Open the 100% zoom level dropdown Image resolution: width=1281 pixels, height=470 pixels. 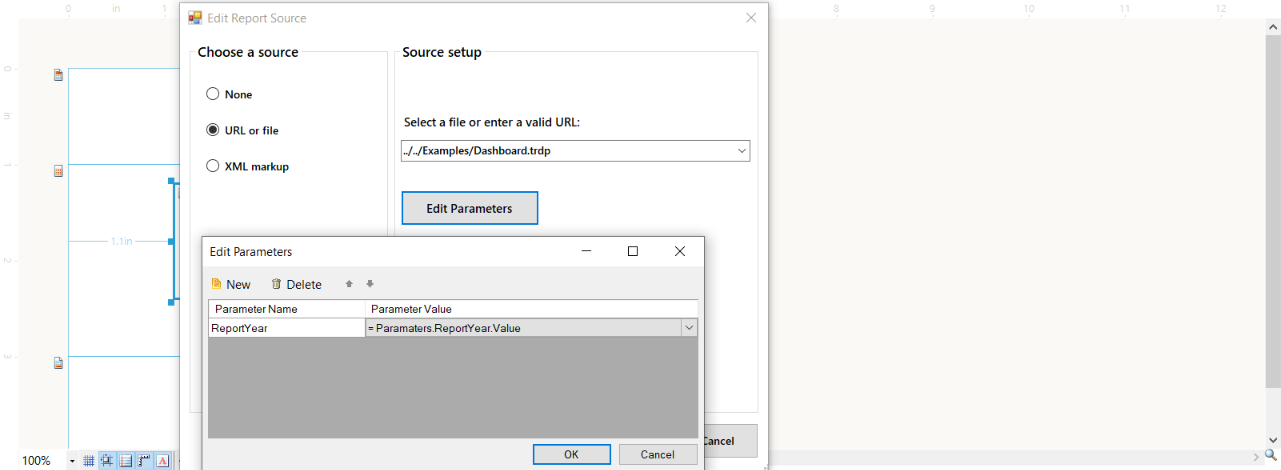pyautogui.click(x=72, y=461)
